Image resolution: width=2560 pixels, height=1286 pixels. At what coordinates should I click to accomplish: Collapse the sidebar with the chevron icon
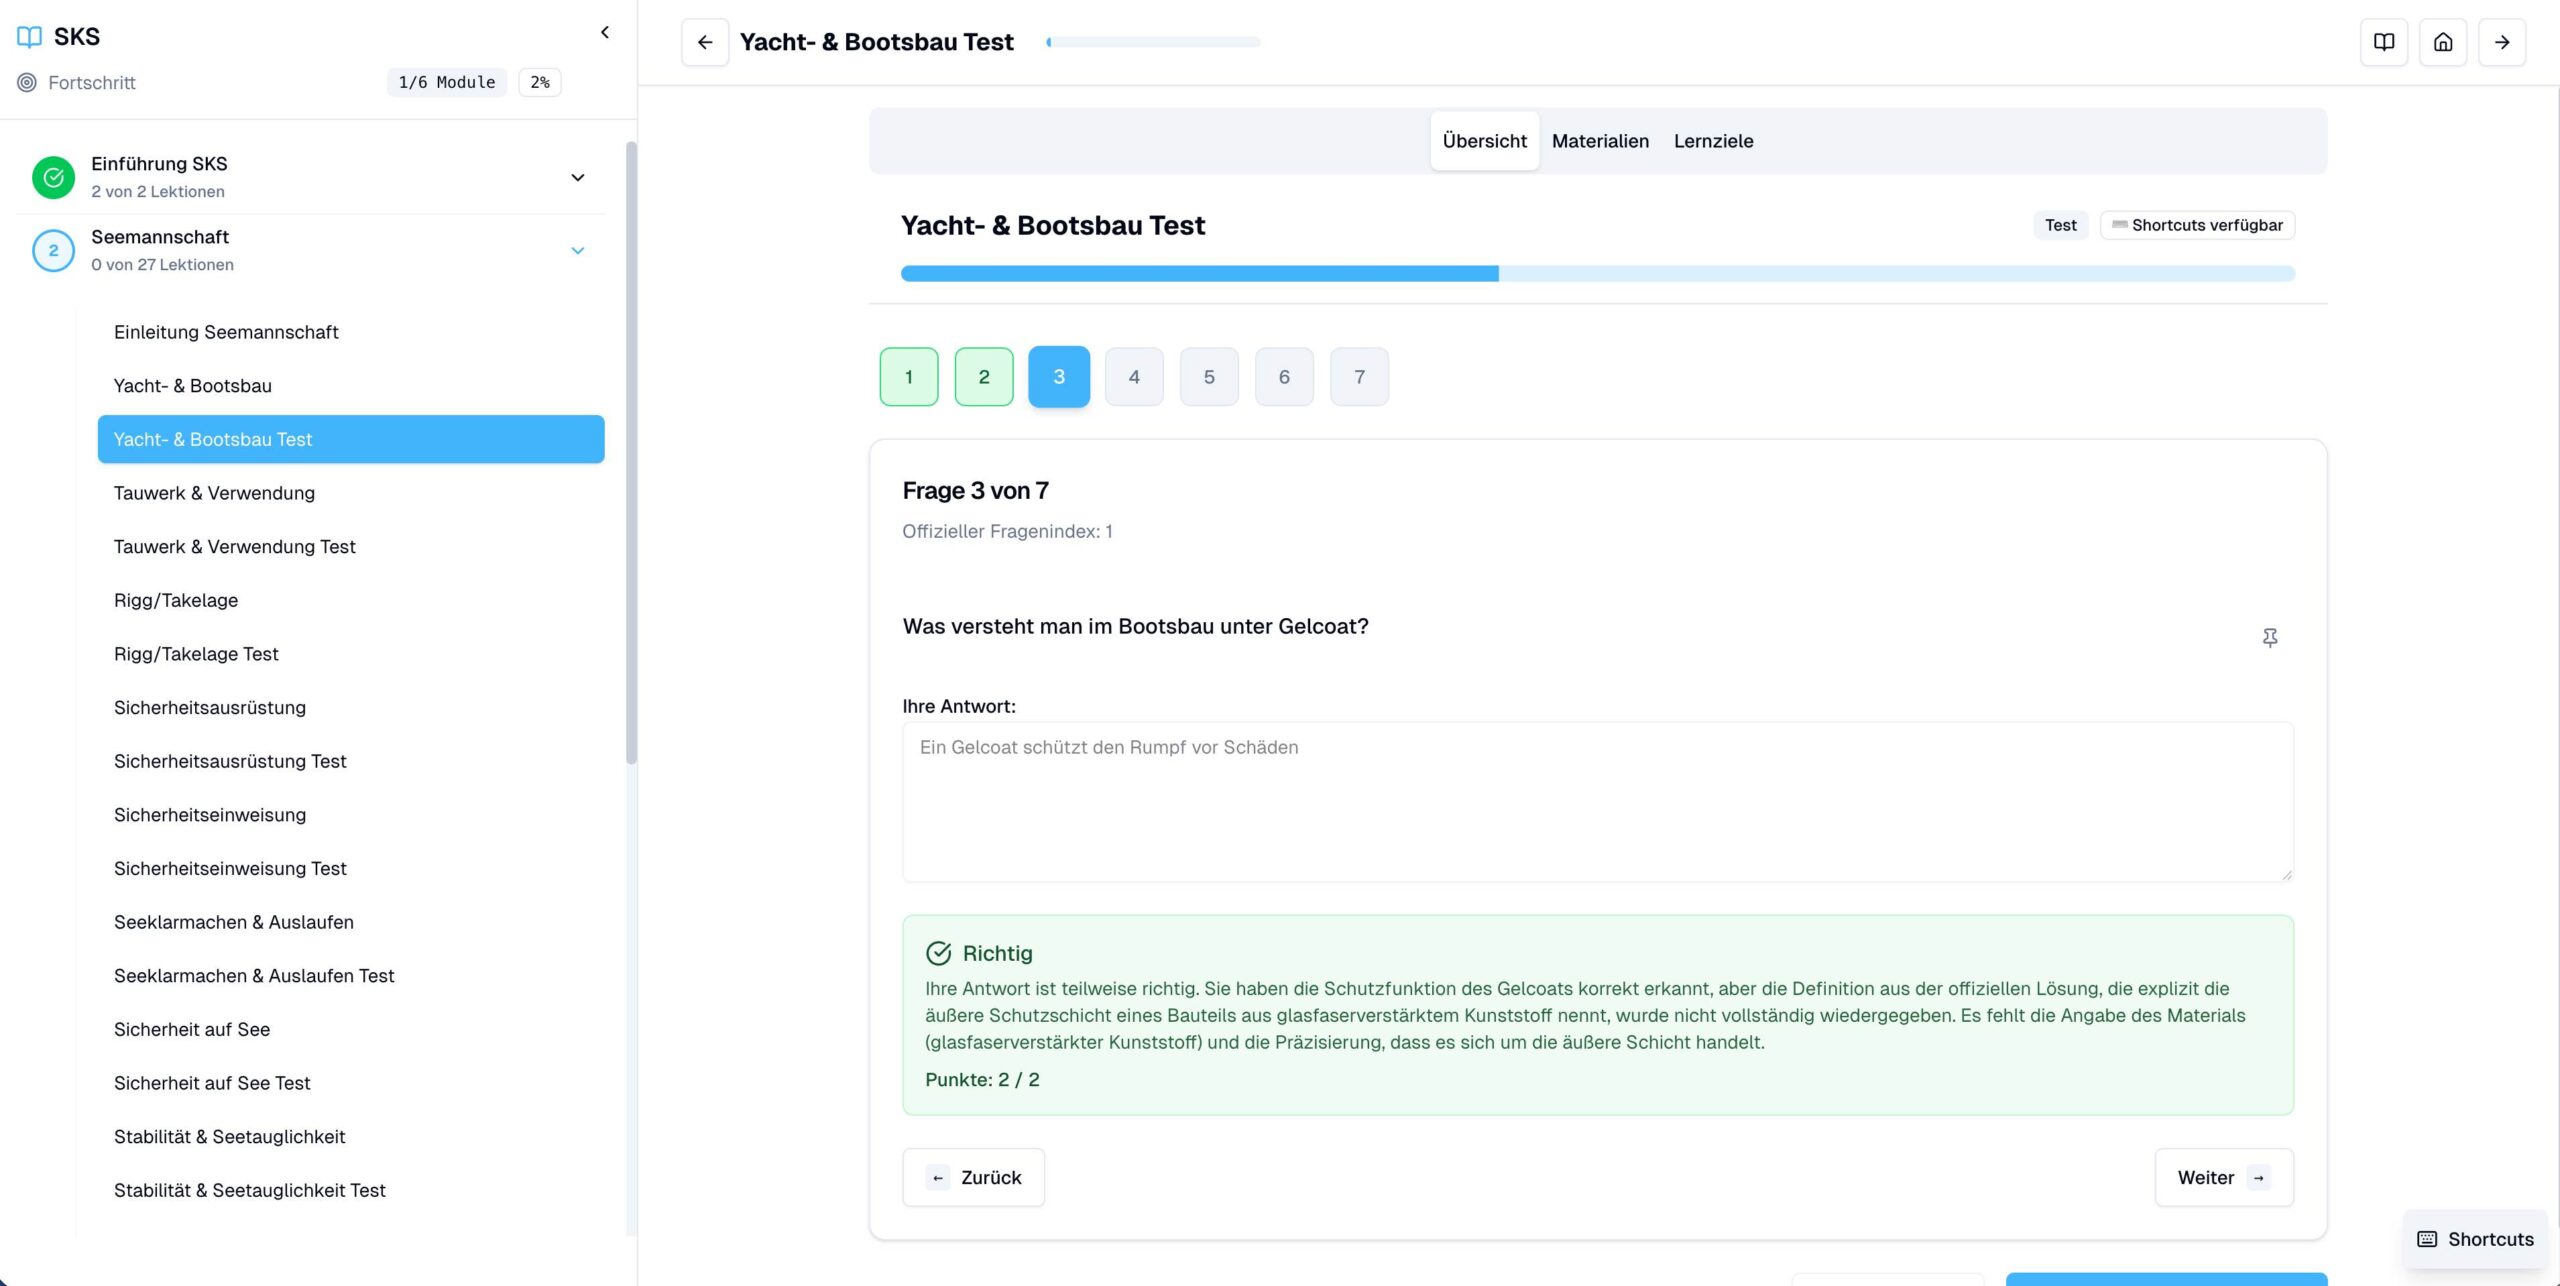(604, 33)
